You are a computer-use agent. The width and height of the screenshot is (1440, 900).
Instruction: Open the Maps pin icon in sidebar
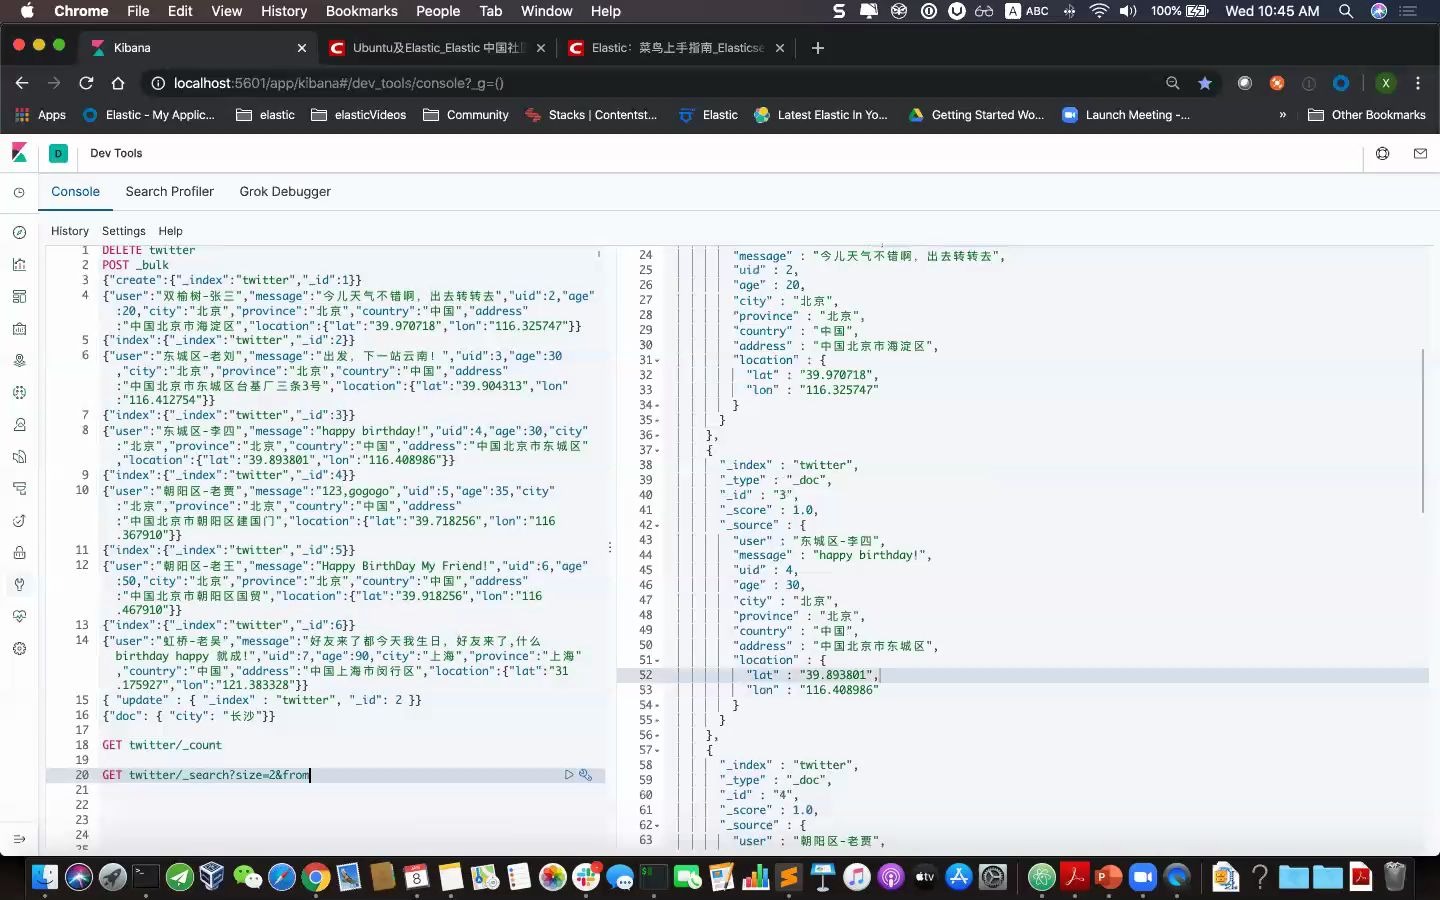click(20, 359)
